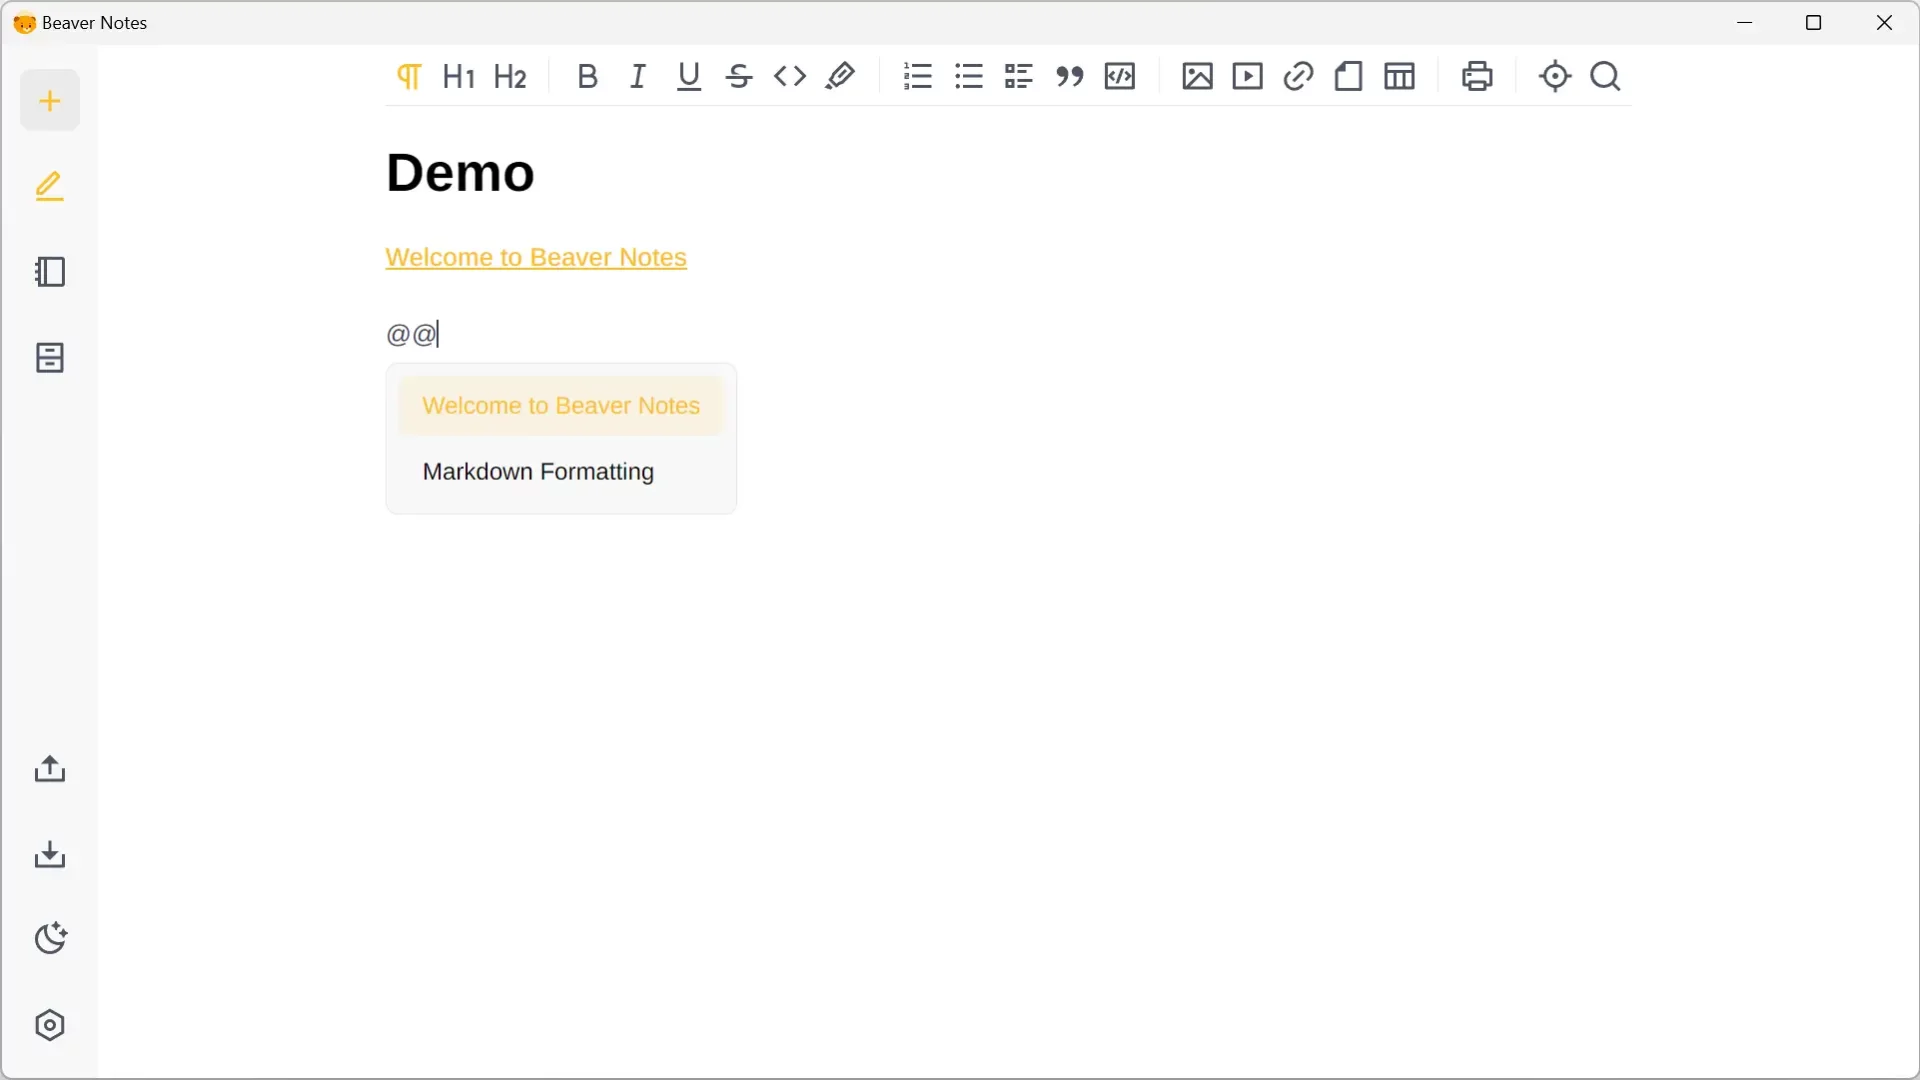Toggle inline code formatting
This screenshot has height=1080, width=1920.
click(x=790, y=76)
